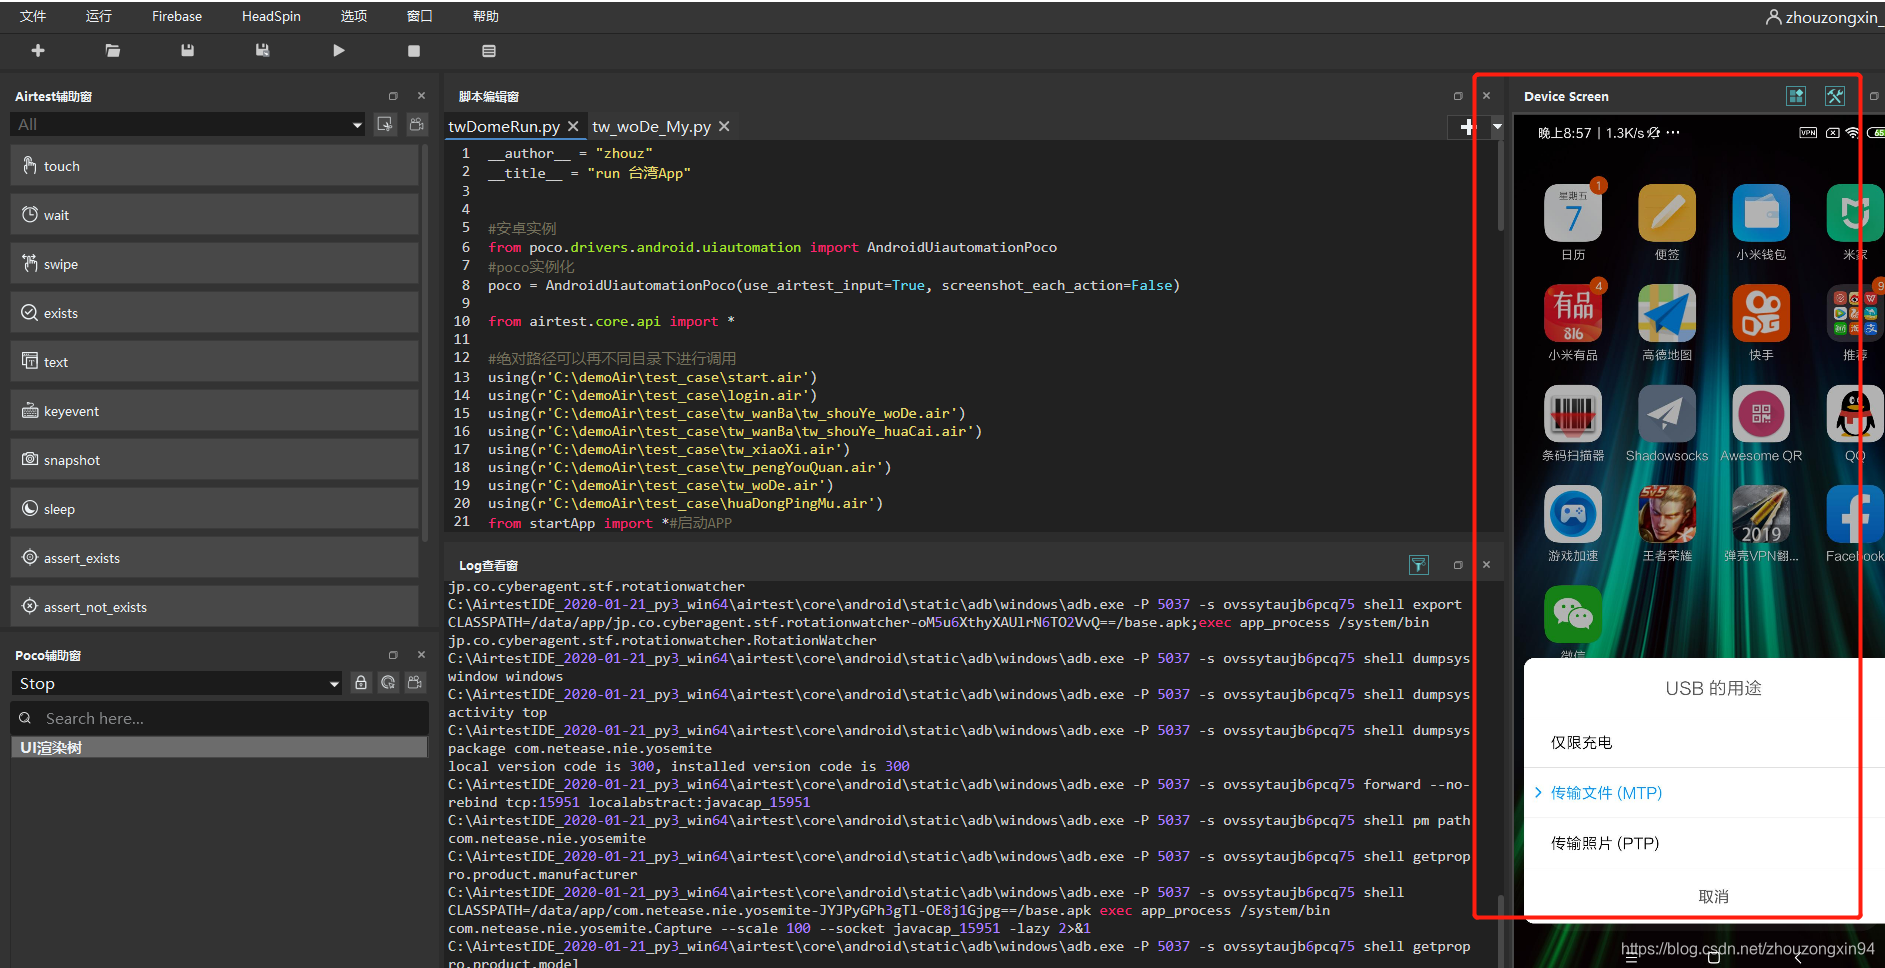This screenshot has width=1885, height=968.
Task: Switch to tw_woDe_My.py tab
Action: (x=651, y=127)
